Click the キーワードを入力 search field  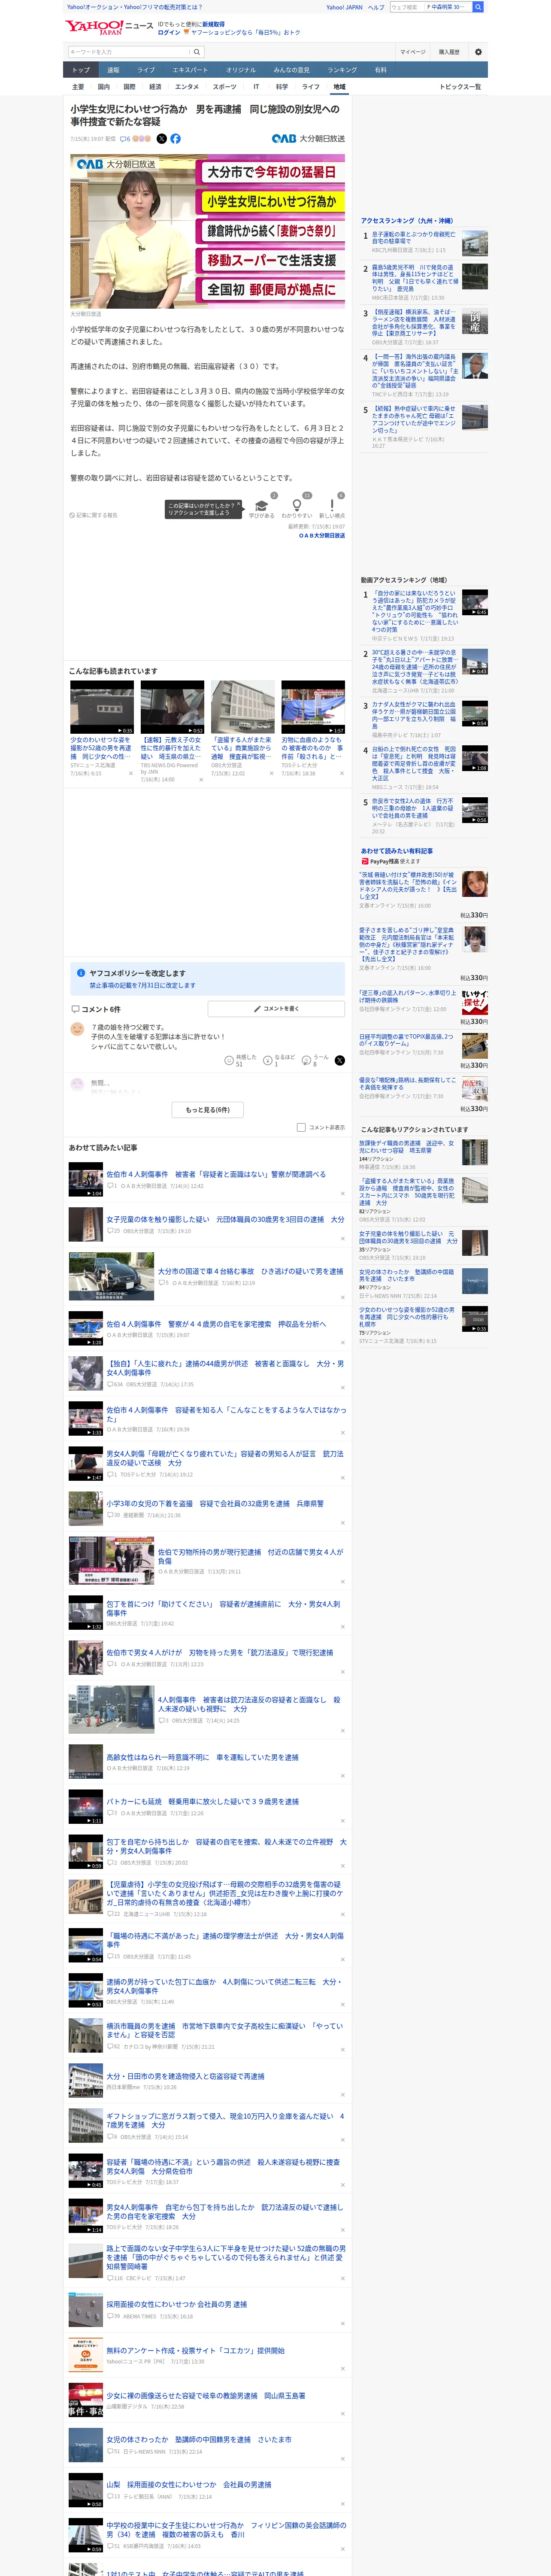click(129, 52)
